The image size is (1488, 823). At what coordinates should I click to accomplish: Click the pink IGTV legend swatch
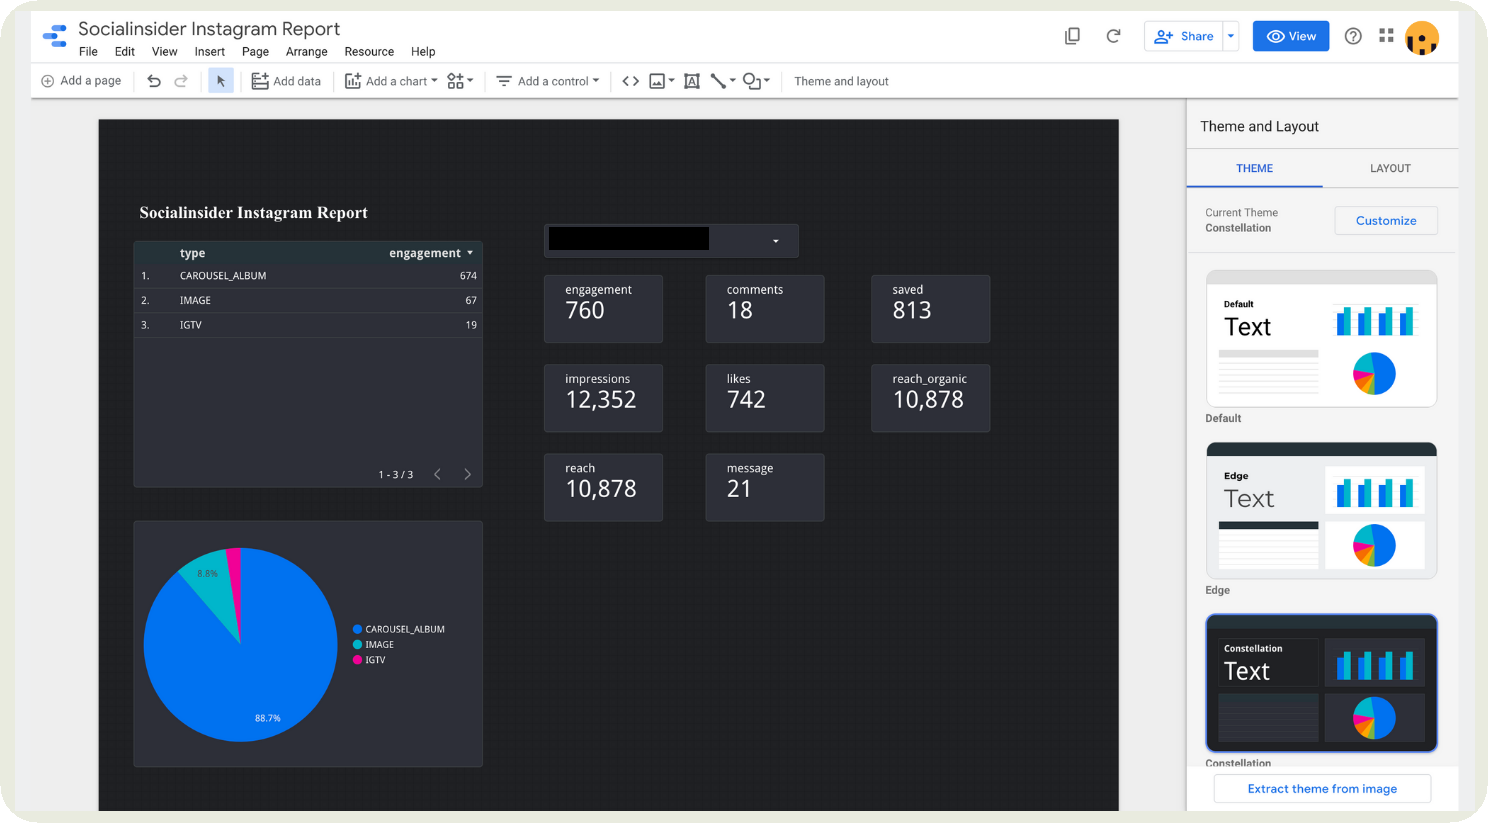point(357,660)
